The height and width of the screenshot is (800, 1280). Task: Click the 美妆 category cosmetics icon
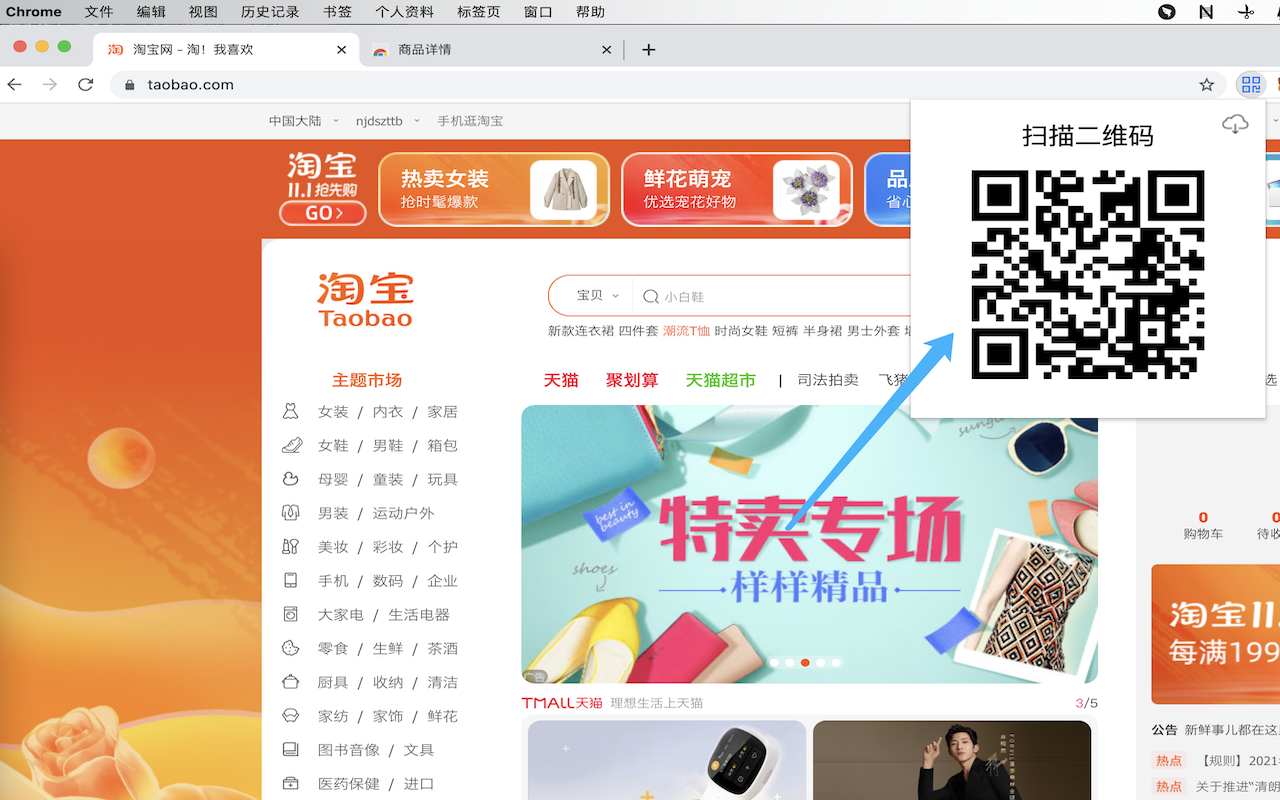(291, 547)
